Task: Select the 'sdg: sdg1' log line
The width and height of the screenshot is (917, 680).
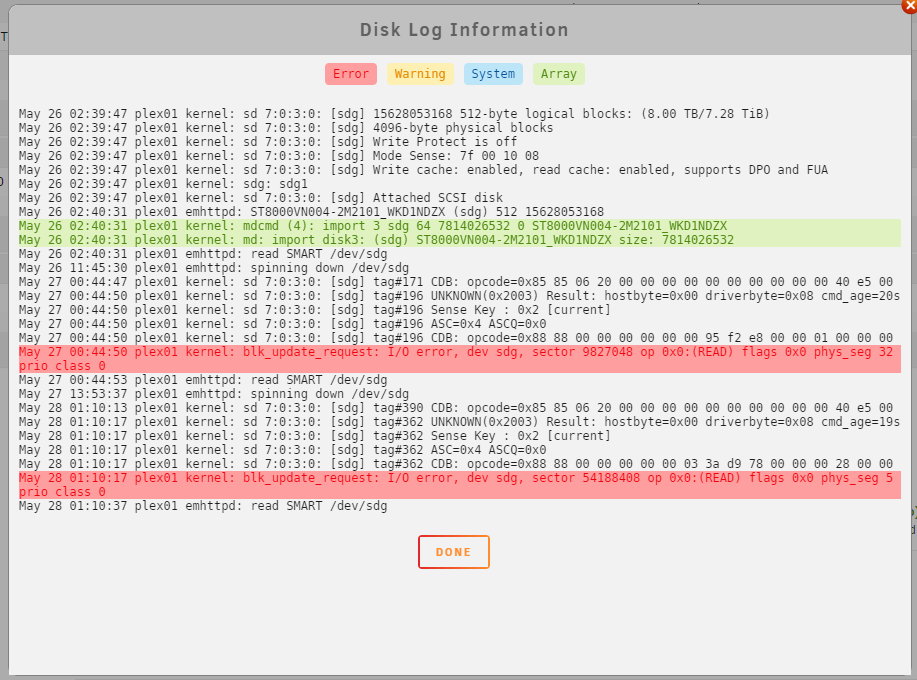Action: pyautogui.click(x=163, y=184)
